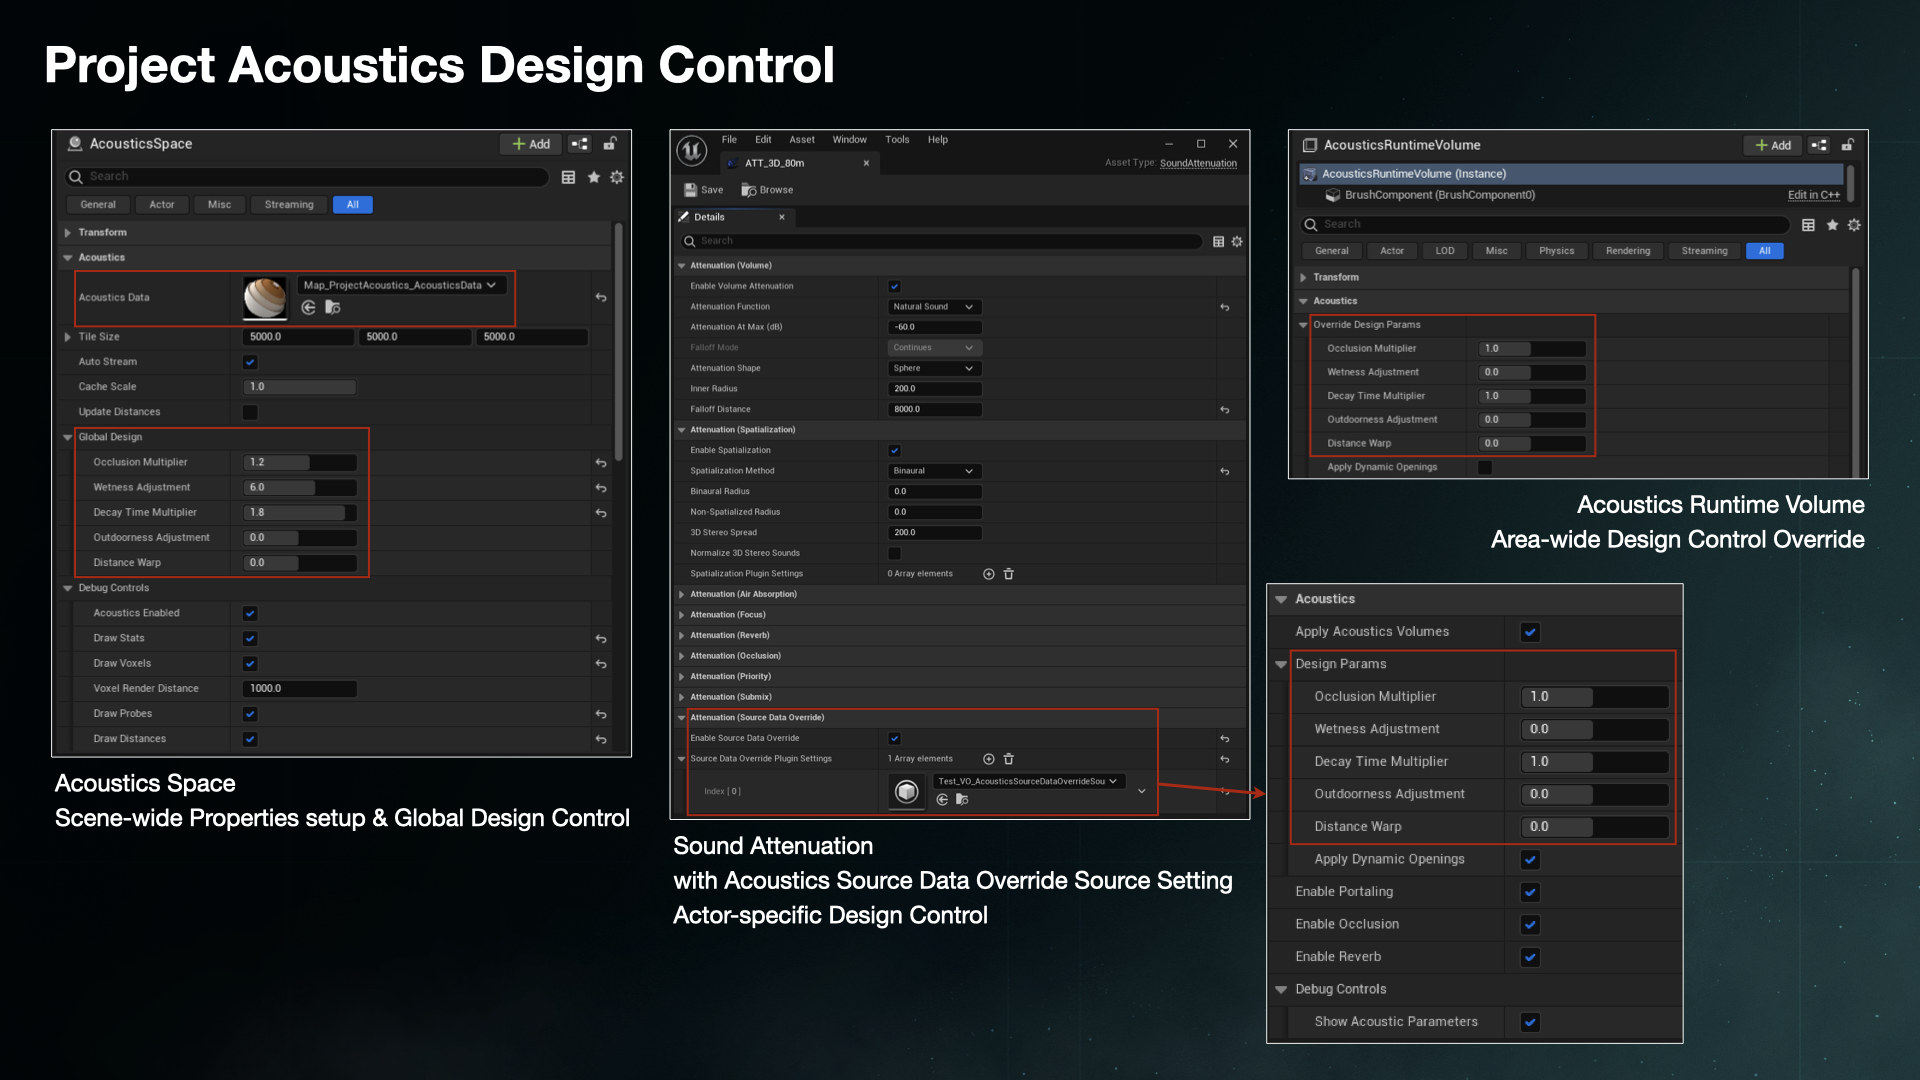Screen dimensions: 1920x1080
Task: Click favorites star icon in AcousticsSpace details
Action: point(593,177)
